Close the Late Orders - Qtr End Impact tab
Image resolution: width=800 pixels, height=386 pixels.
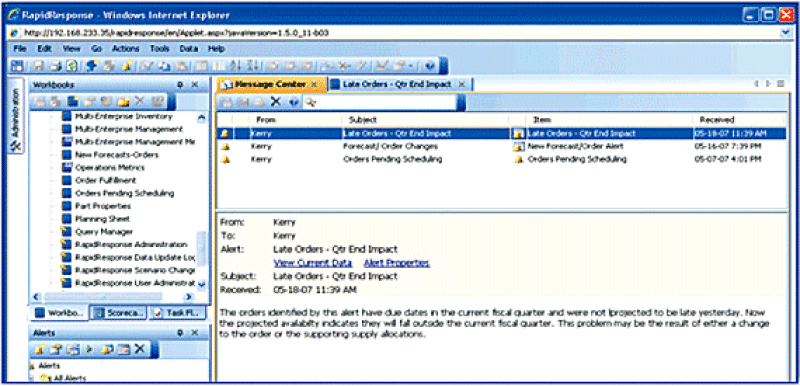tap(461, 84)
